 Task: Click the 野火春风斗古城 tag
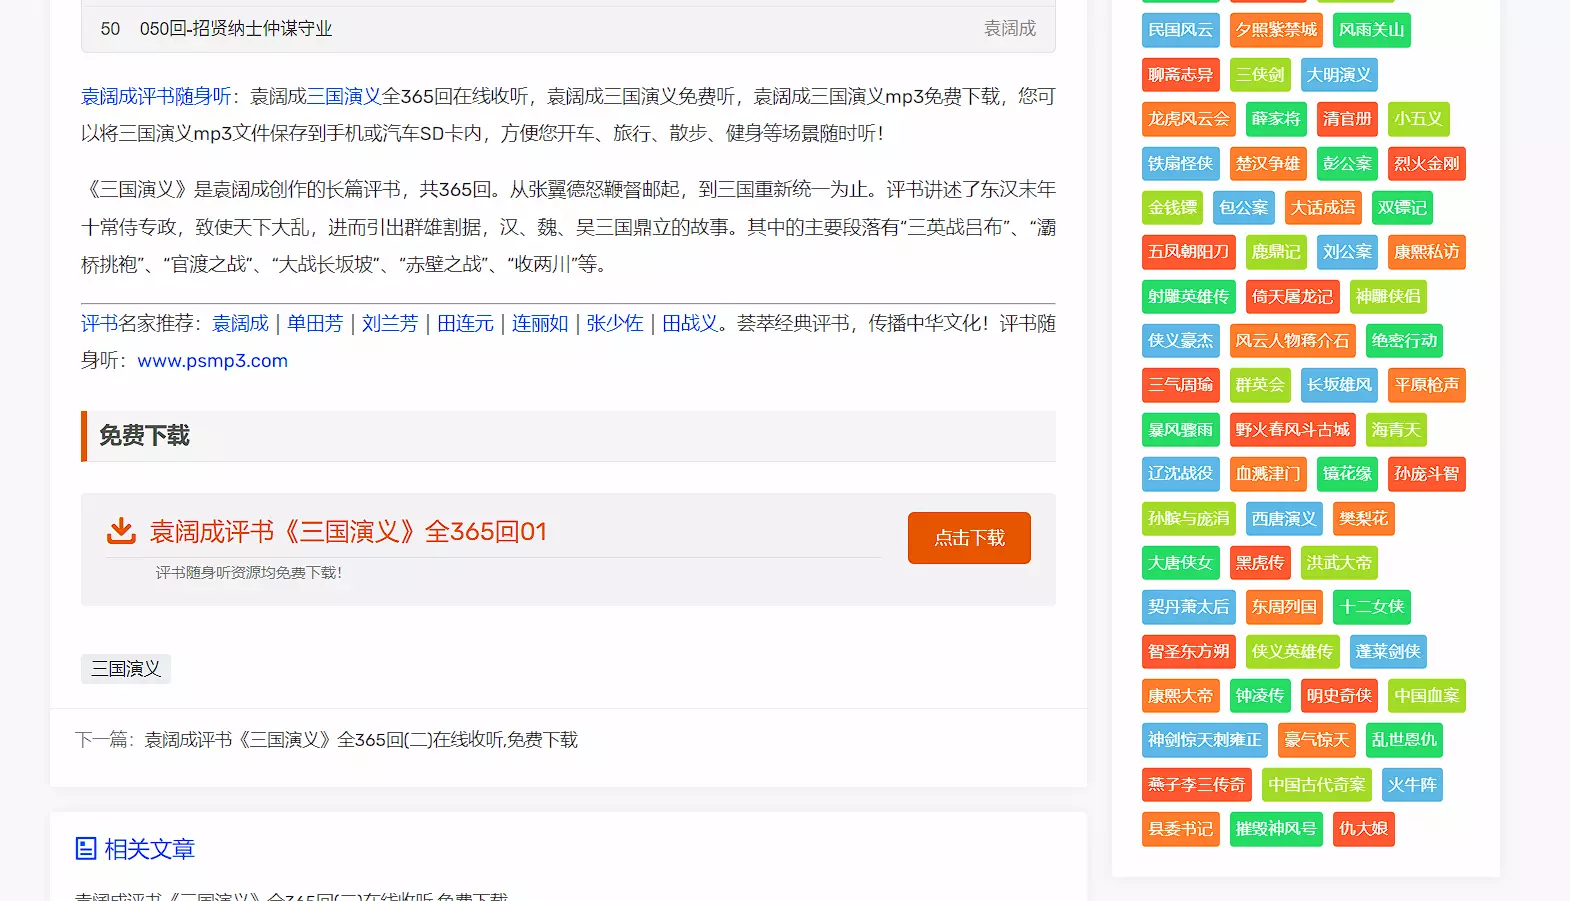(1292, 430)
